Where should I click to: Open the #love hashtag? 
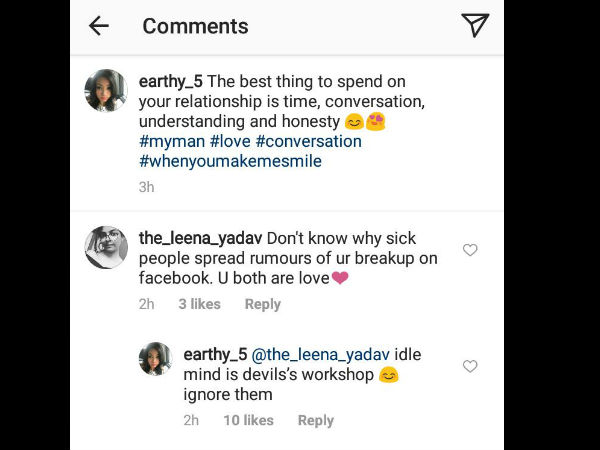coord(230,141)
